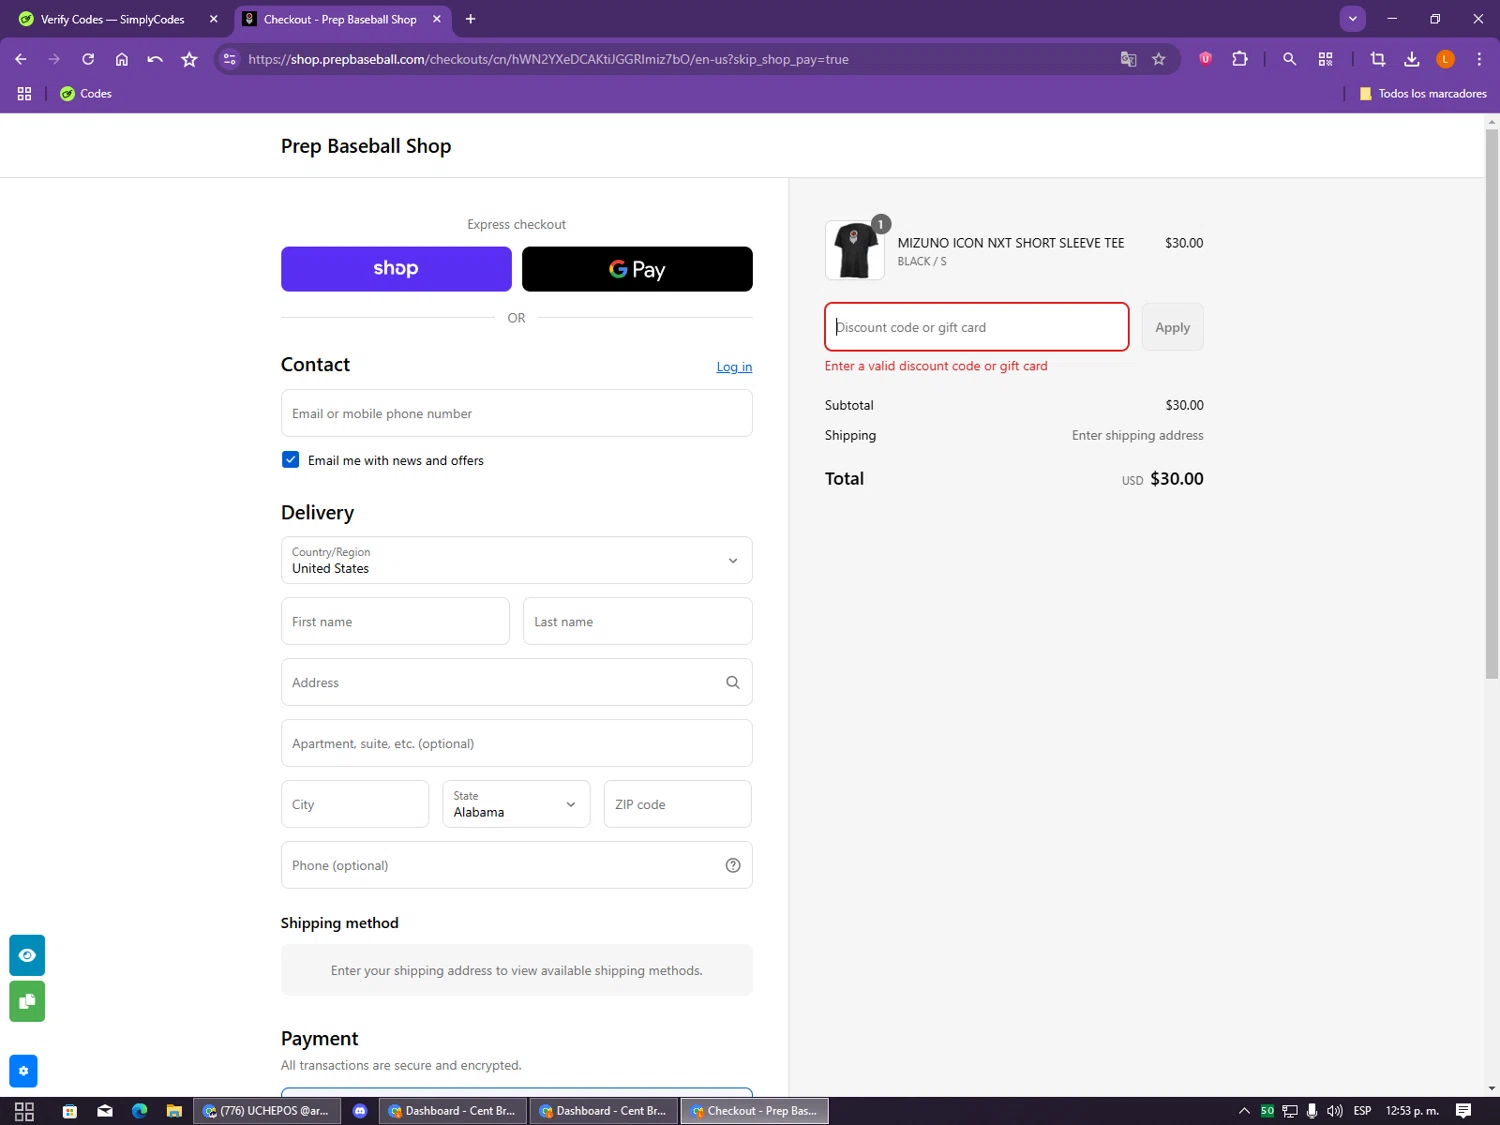Click the browser back arrow
Viewport: 1500px width, 1125px height.
click(x=21, y=59)
